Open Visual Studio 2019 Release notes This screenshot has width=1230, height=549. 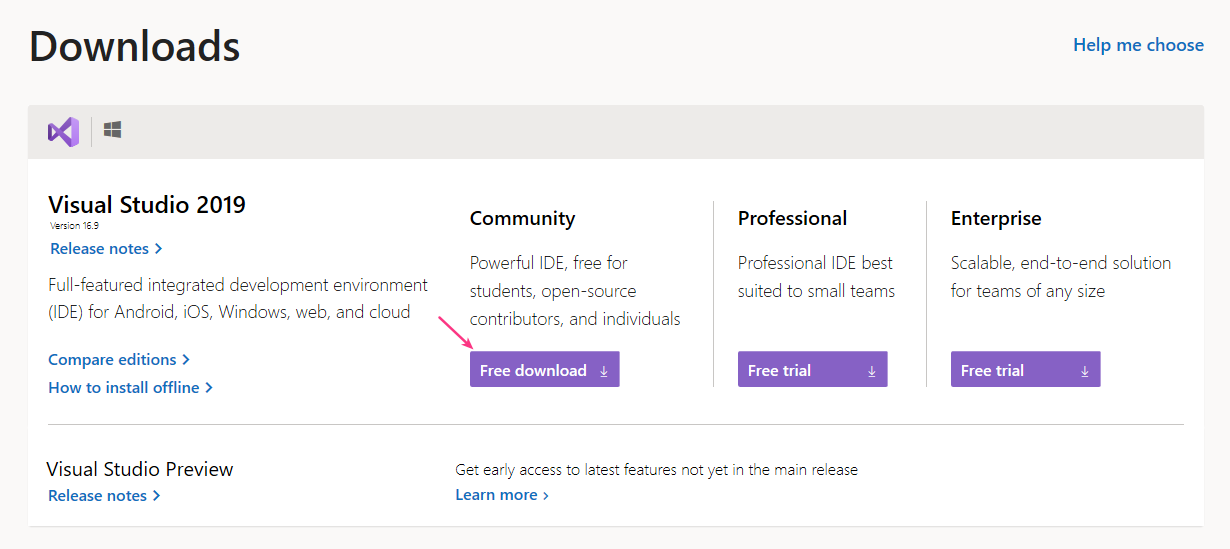106,248
